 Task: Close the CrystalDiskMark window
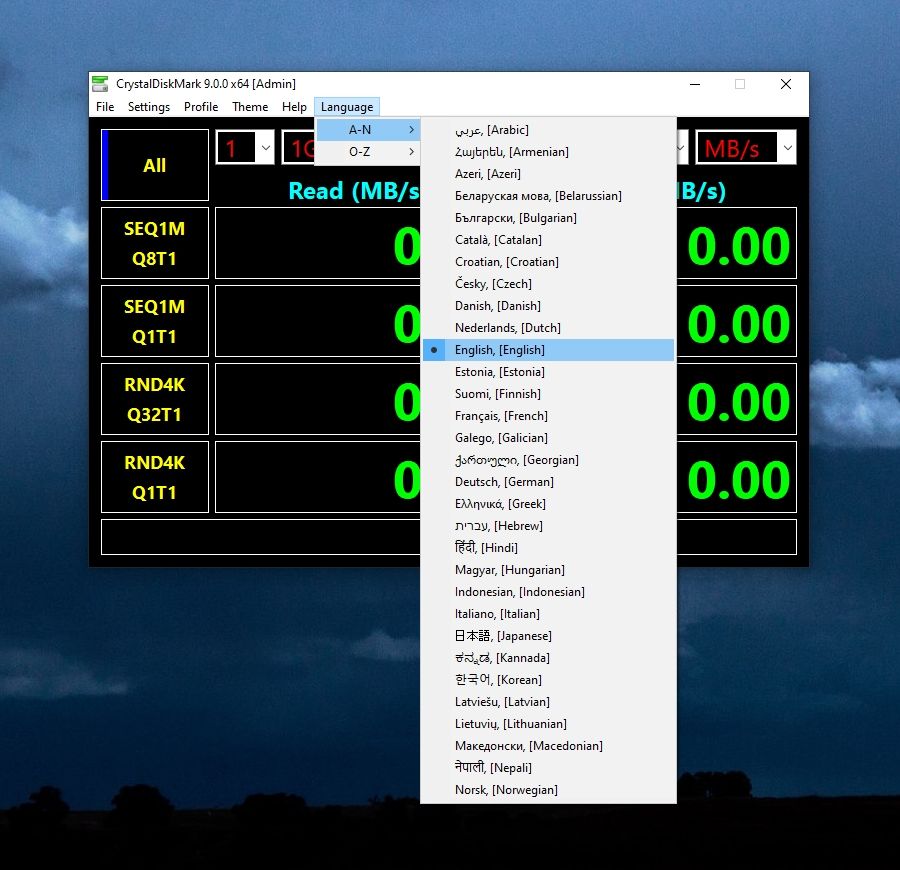point(786,84)
